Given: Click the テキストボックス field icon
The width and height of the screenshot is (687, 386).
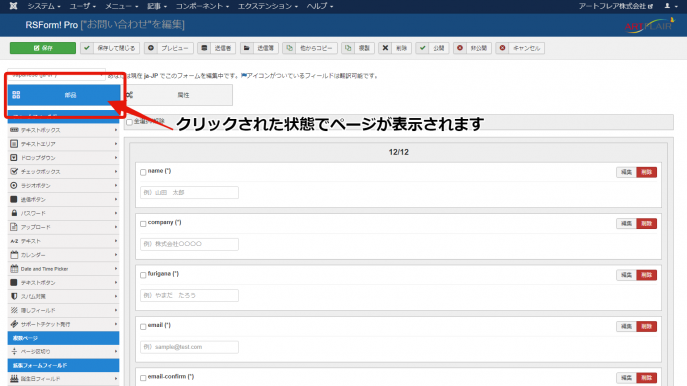Looking at the screenshot, I should [x=14, y=130].
